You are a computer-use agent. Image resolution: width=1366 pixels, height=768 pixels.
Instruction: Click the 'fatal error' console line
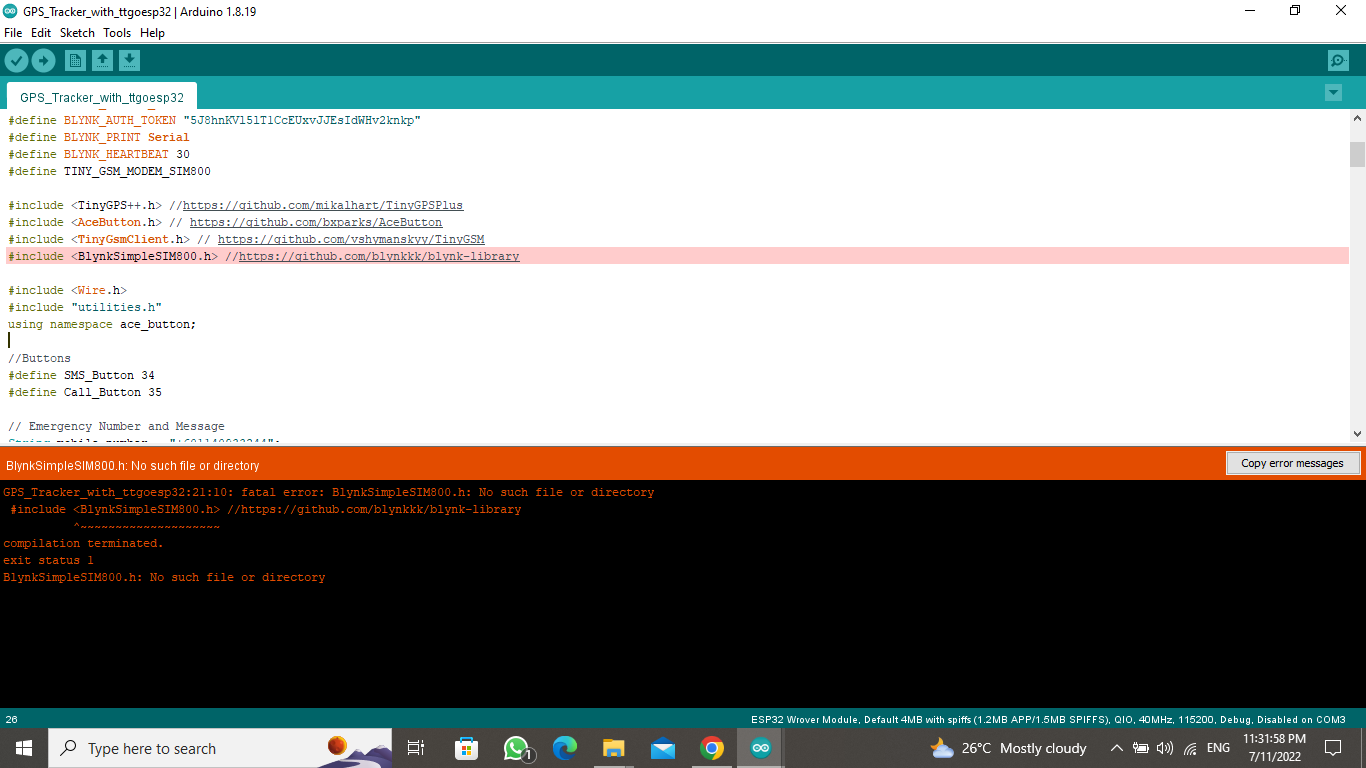click(329, 492)
